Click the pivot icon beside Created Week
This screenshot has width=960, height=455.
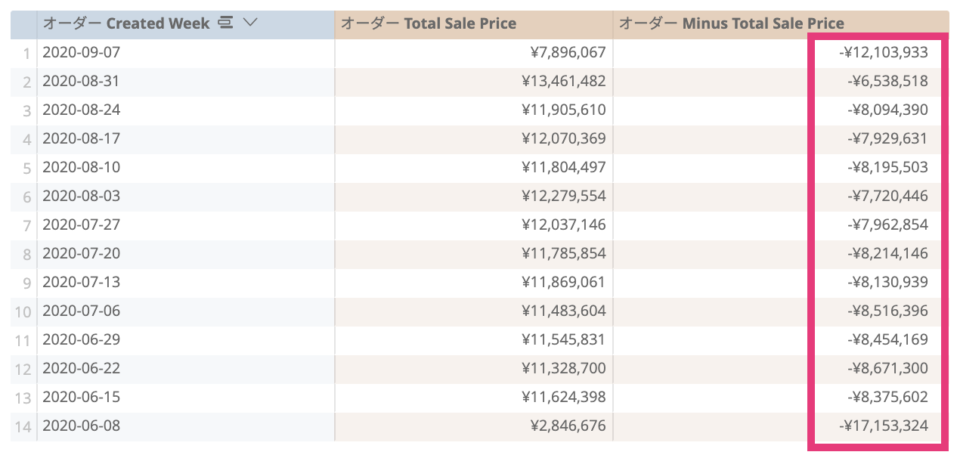click(x=226, y=24)
